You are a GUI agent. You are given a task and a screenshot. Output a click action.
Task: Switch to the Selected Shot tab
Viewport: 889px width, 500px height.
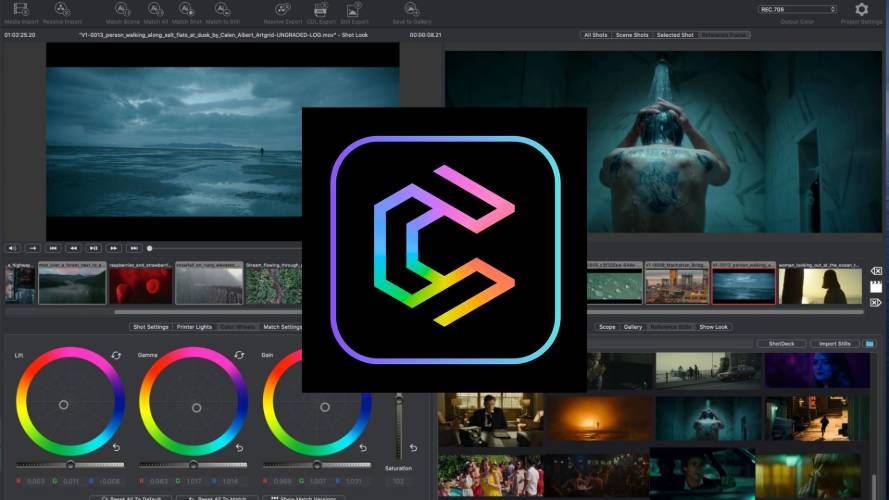(x=675, y=35)
